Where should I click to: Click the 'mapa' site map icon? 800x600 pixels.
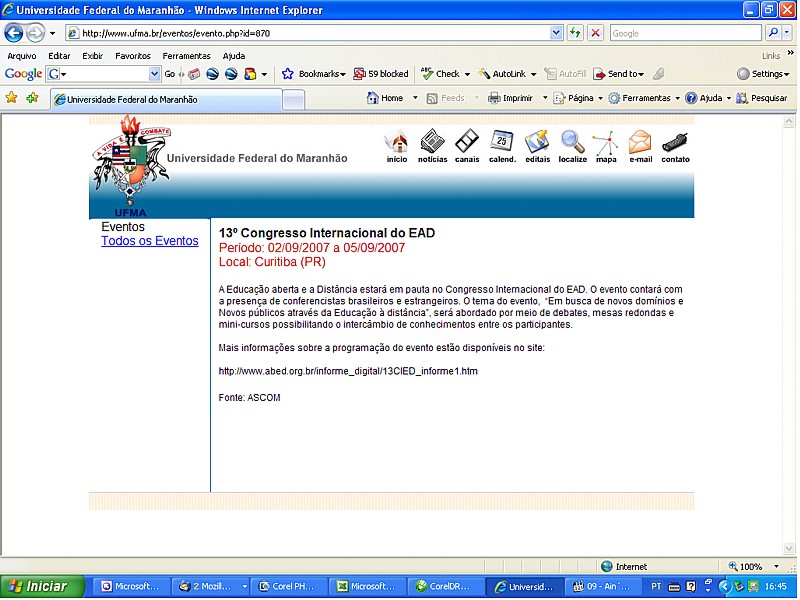[x=606, y=145]
